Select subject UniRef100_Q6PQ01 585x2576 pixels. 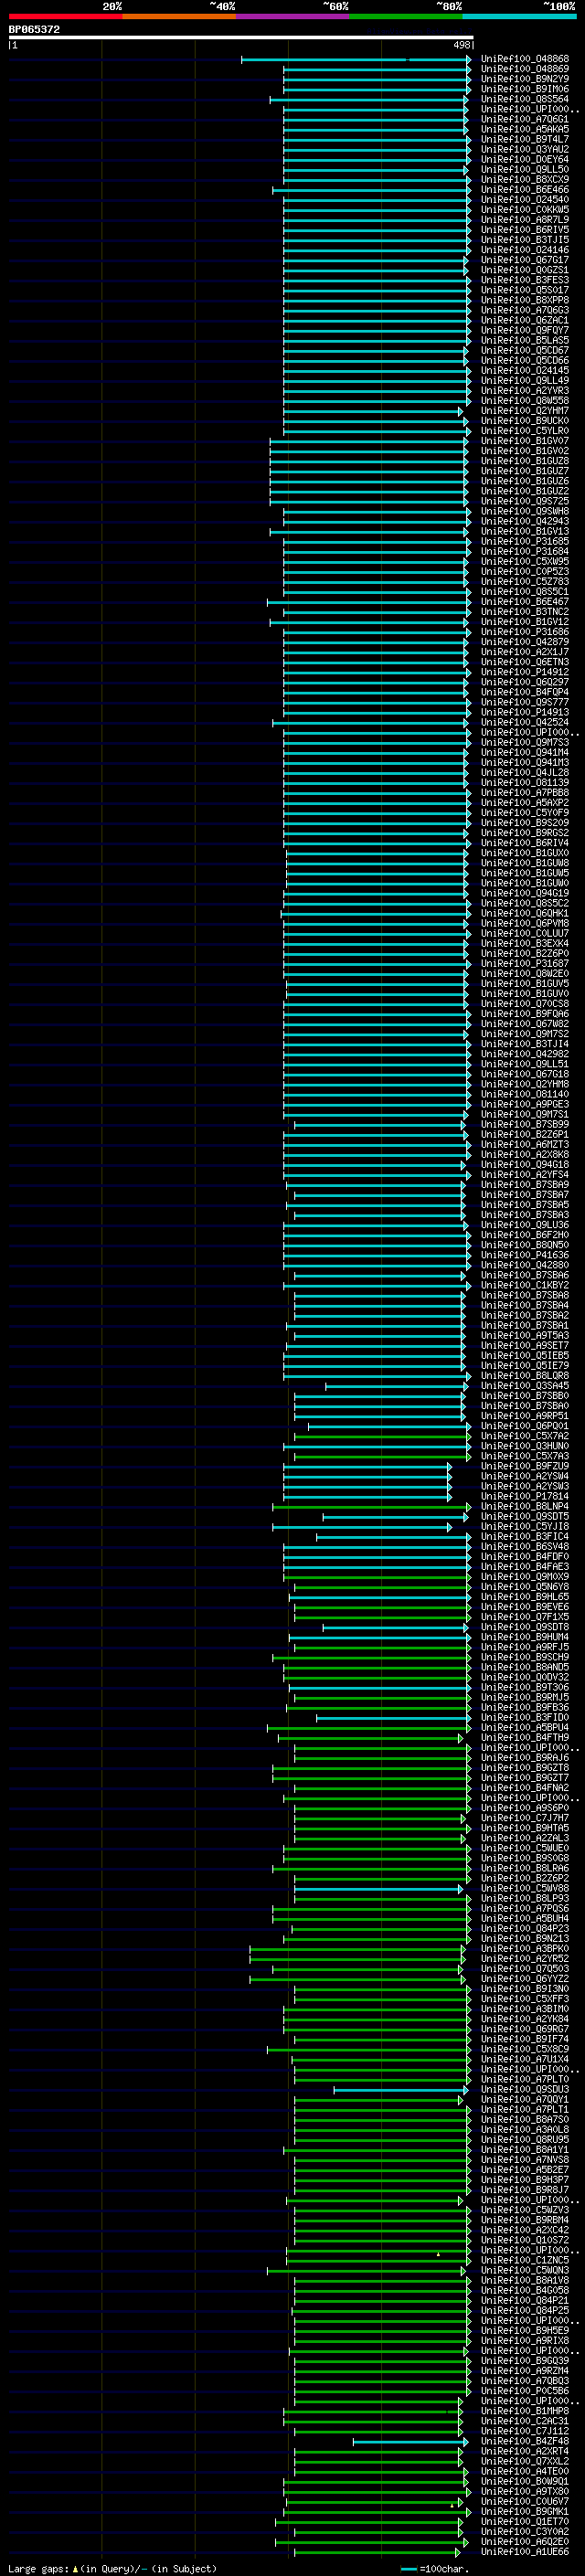(525, 1426)
